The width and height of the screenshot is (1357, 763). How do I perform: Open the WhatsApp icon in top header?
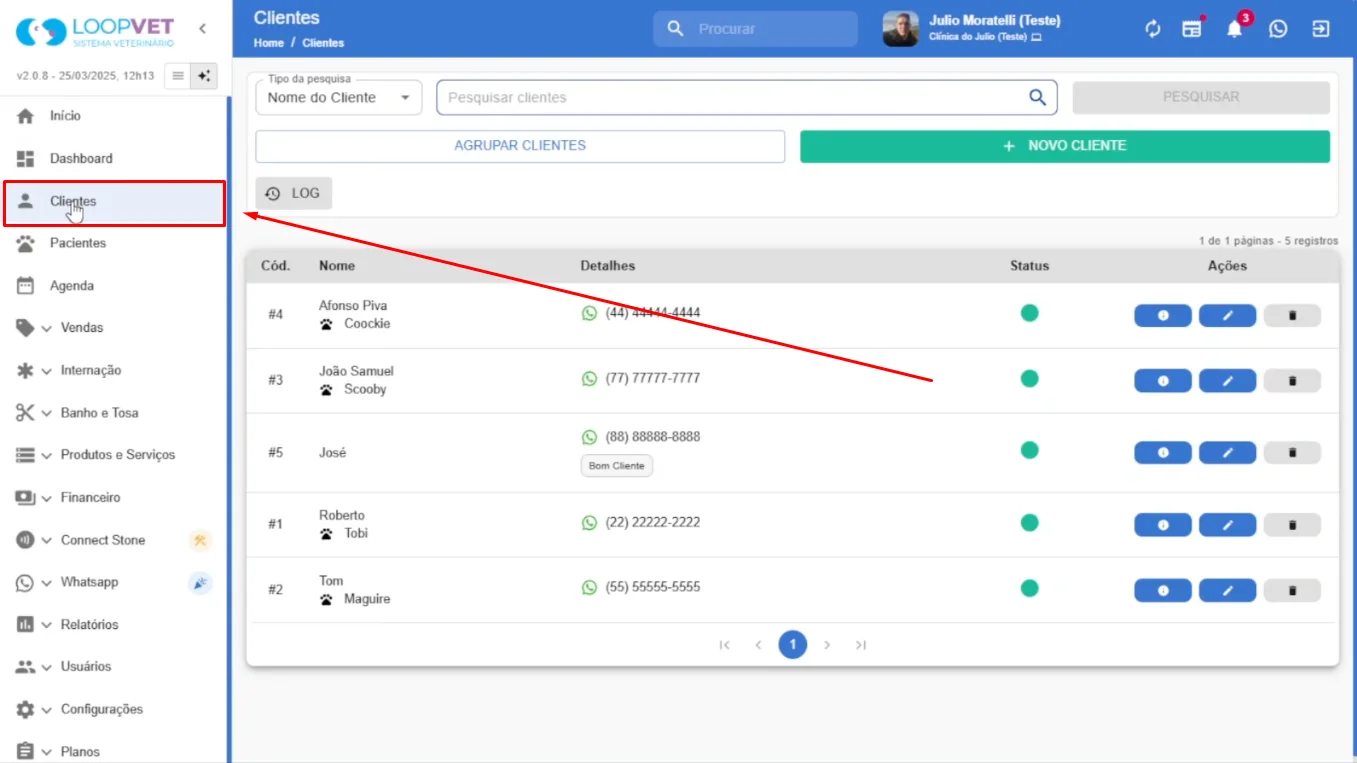tap(1278, 29)
